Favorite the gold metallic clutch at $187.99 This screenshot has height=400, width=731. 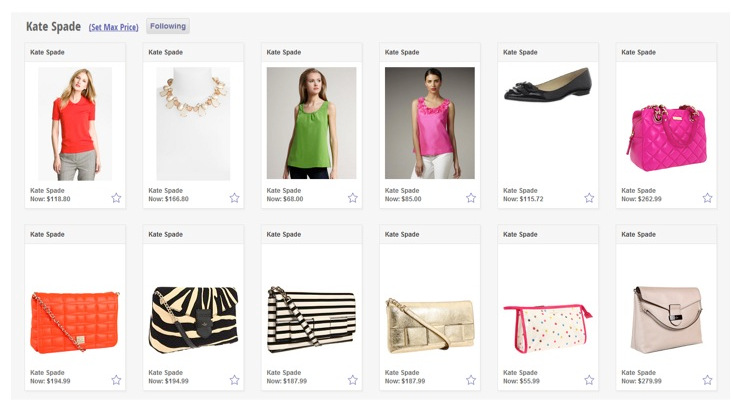(471, 380)
